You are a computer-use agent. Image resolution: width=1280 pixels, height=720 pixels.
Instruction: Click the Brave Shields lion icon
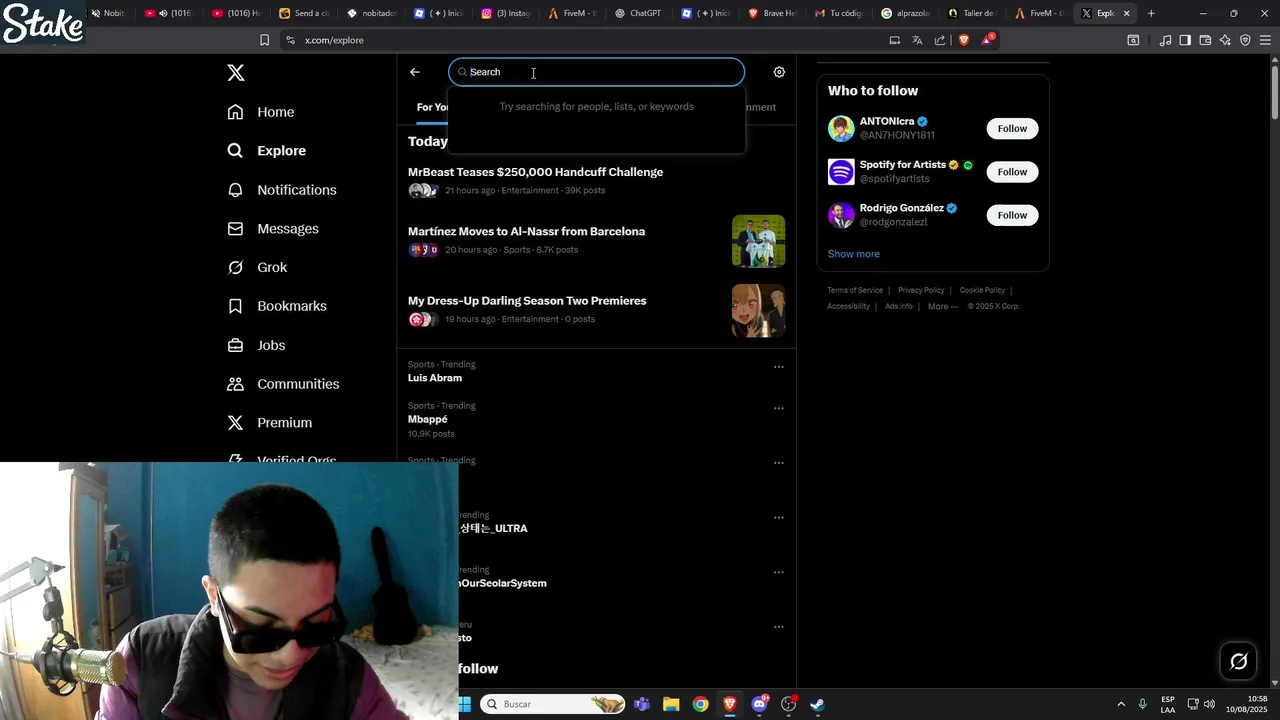pyautogui.click(x=964, y=40)
